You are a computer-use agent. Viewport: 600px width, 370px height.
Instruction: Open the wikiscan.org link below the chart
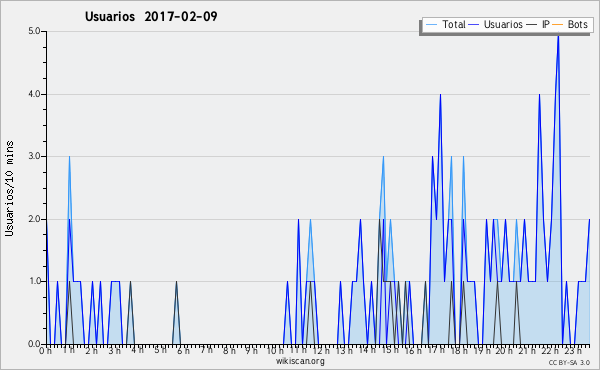[300, 361]
